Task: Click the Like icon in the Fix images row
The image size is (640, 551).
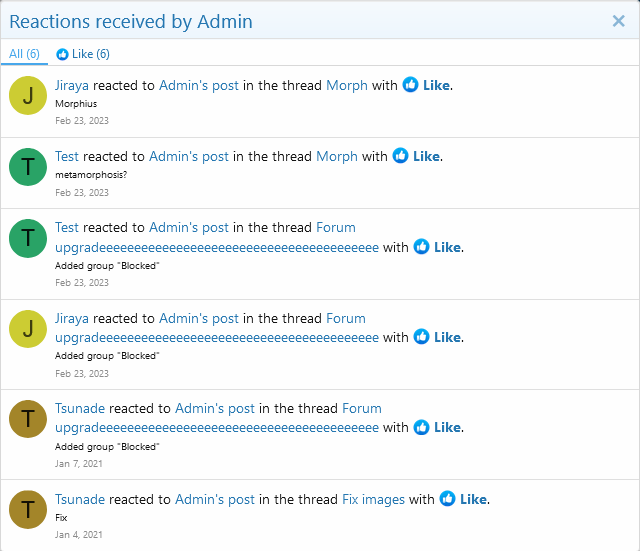Action: [x=448, y=499]
